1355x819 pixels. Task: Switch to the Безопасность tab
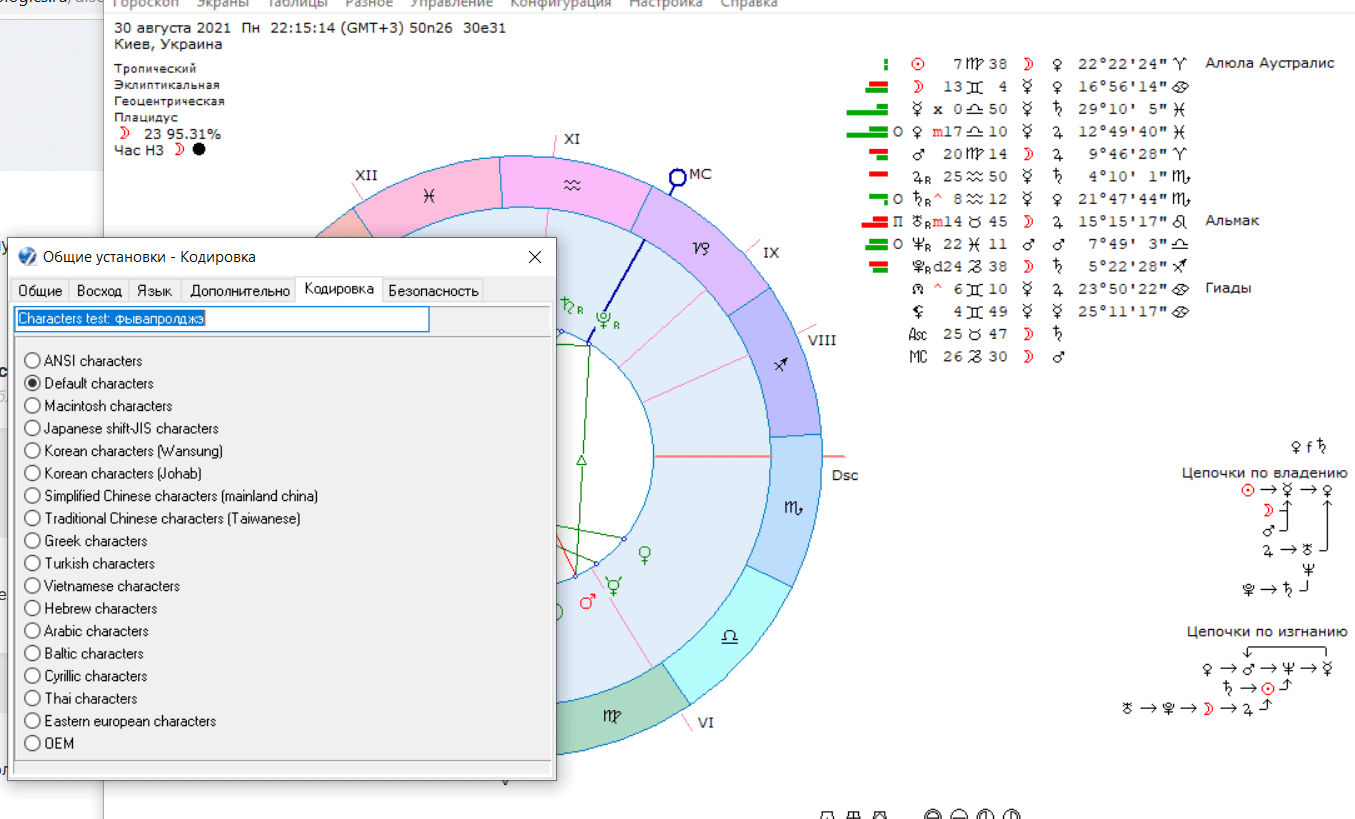tap(433, 291)
